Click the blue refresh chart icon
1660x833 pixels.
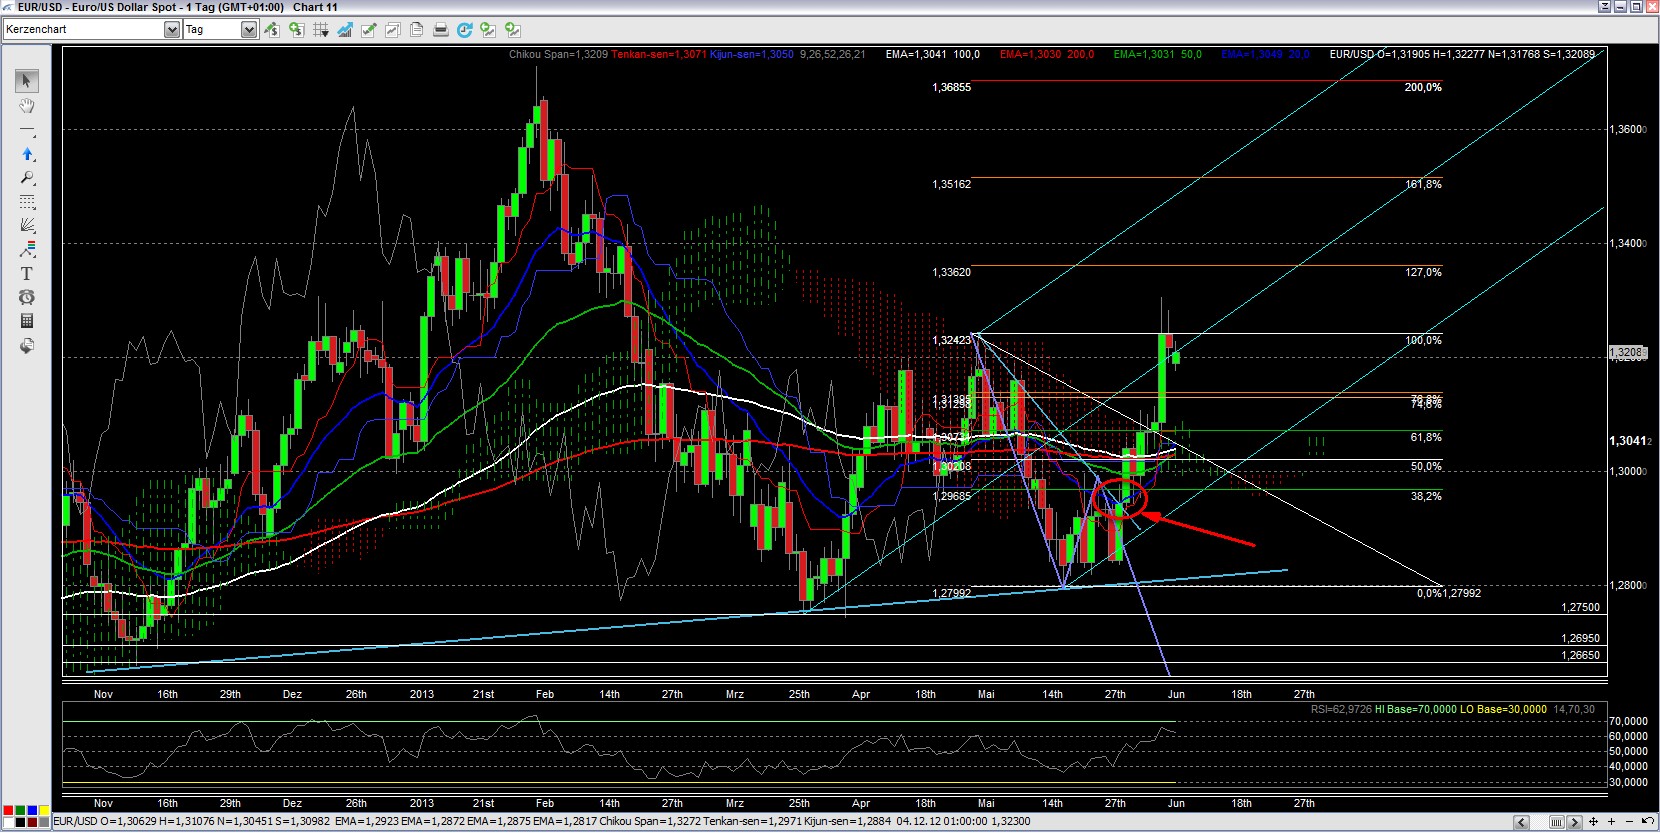464,30
